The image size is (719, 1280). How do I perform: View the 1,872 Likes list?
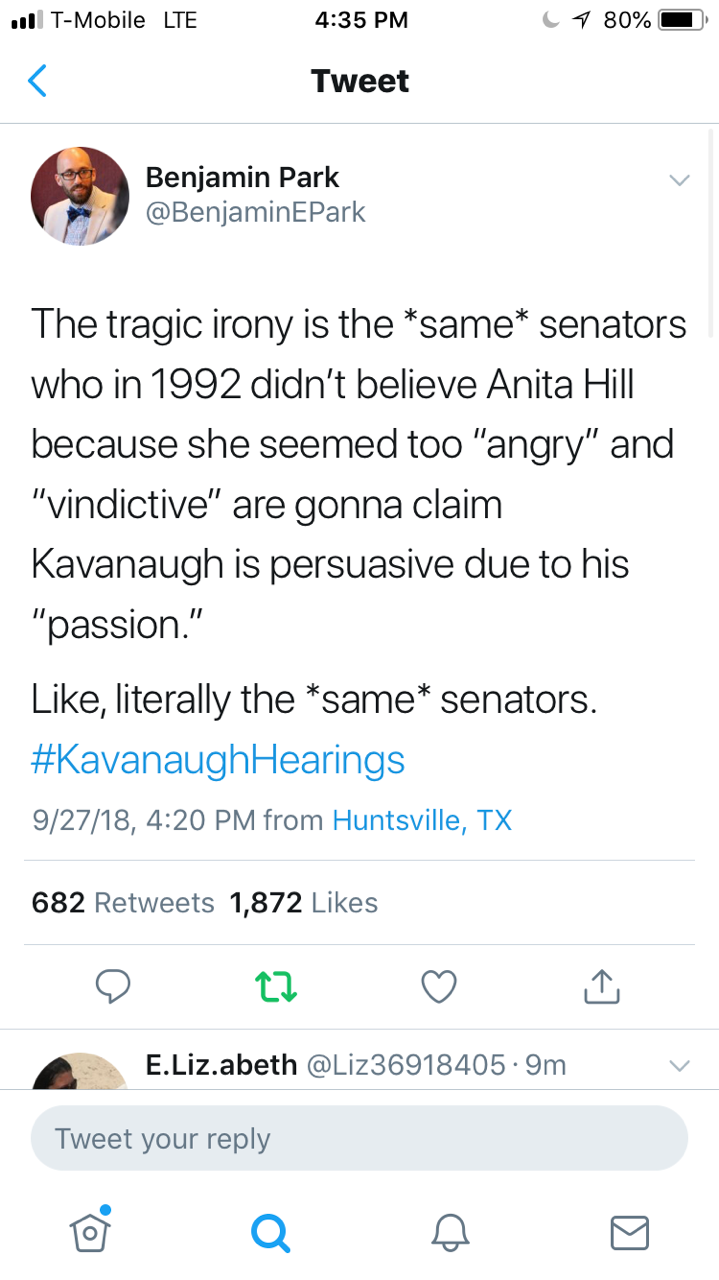pos(304,903)
